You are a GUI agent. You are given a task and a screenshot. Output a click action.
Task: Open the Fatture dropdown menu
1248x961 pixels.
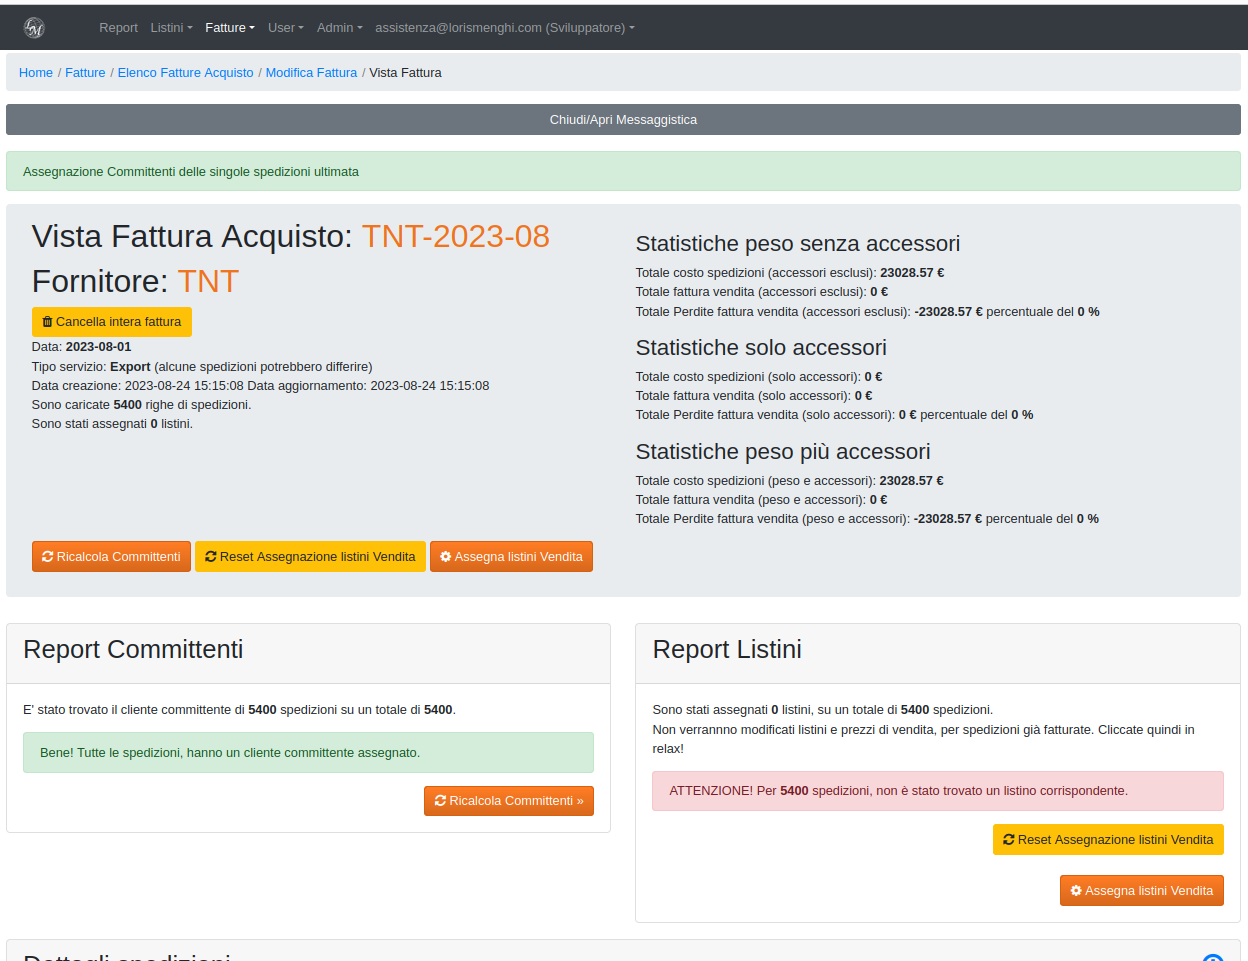coord(229,28)
